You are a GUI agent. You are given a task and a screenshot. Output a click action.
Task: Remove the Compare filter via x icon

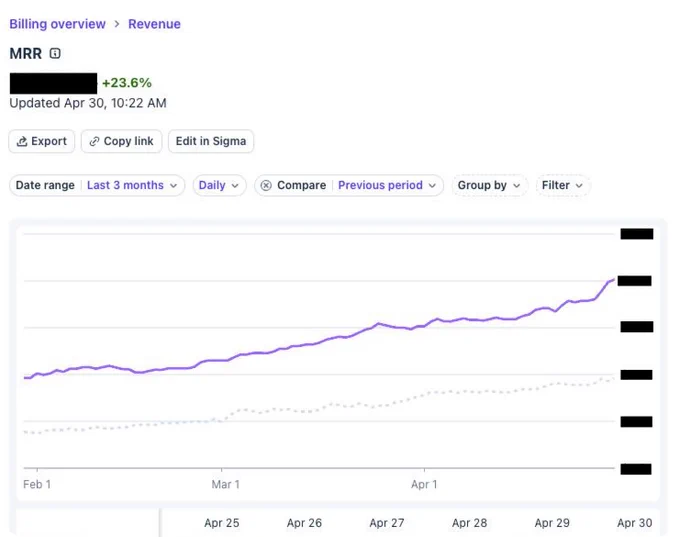coord(266,186)
